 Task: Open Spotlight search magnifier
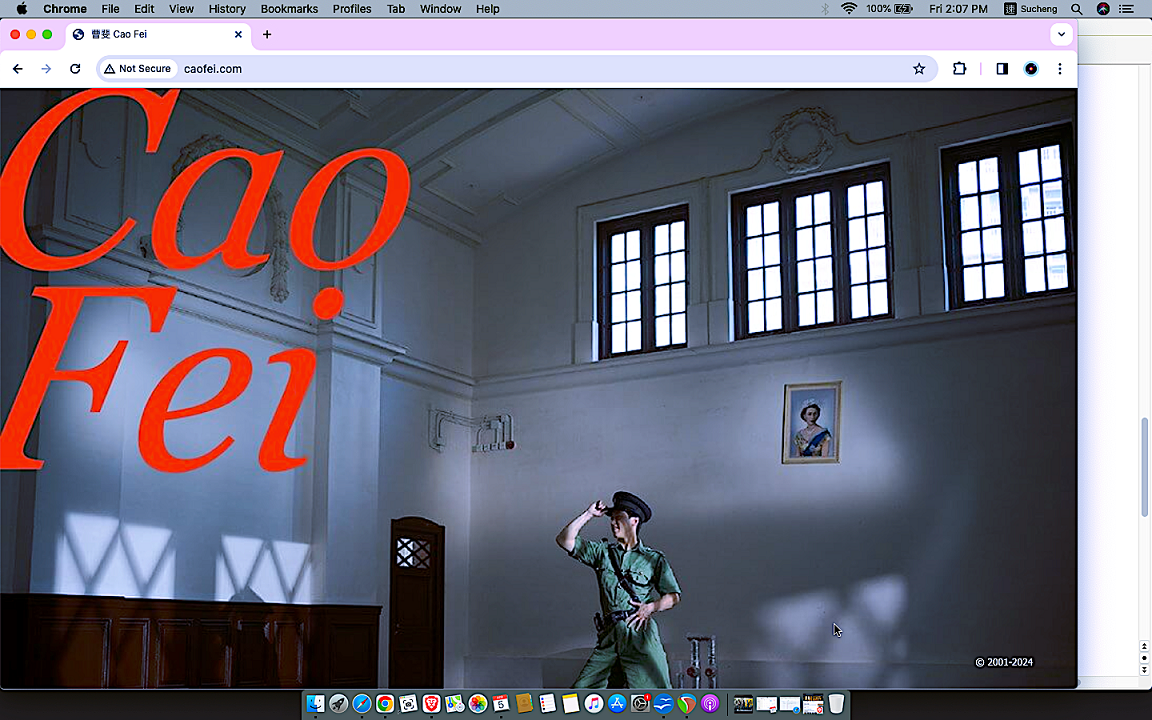pyautogui.click(x=1076, y=9)
